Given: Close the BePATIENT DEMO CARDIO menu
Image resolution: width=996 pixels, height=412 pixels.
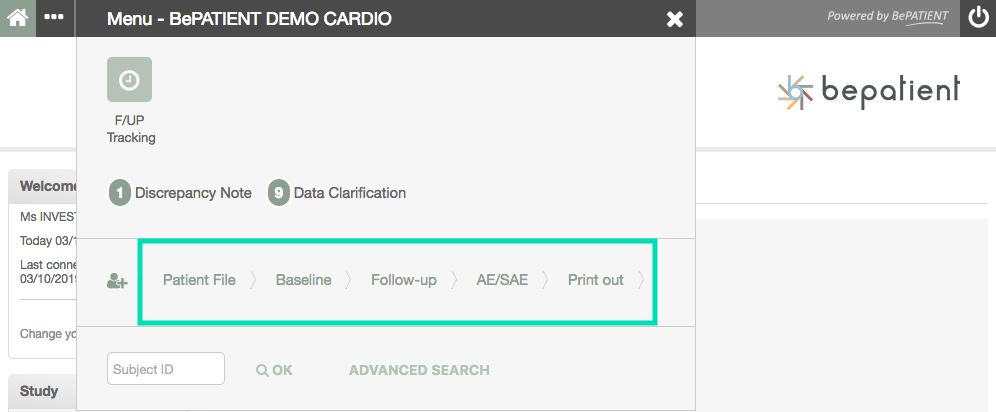Looking at the screenshot, I should (675, 19).
